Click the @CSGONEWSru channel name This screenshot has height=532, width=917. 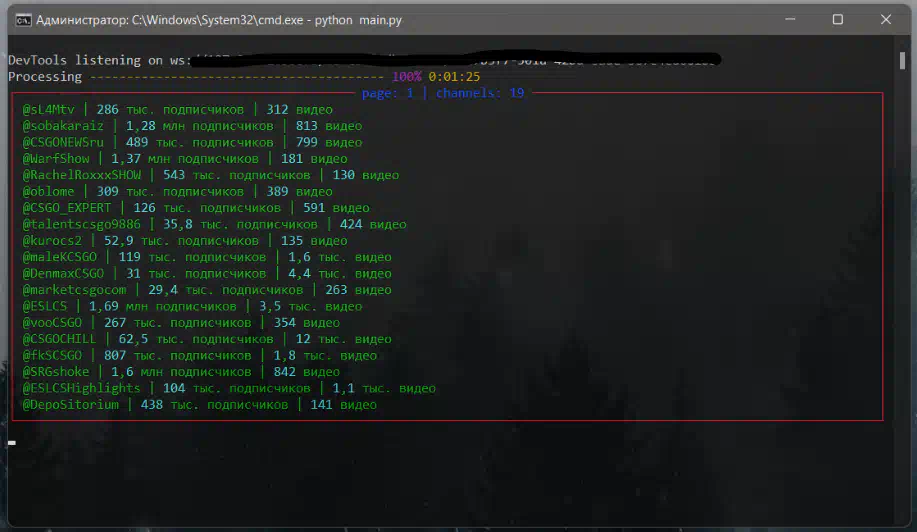(x=63, y=142)
